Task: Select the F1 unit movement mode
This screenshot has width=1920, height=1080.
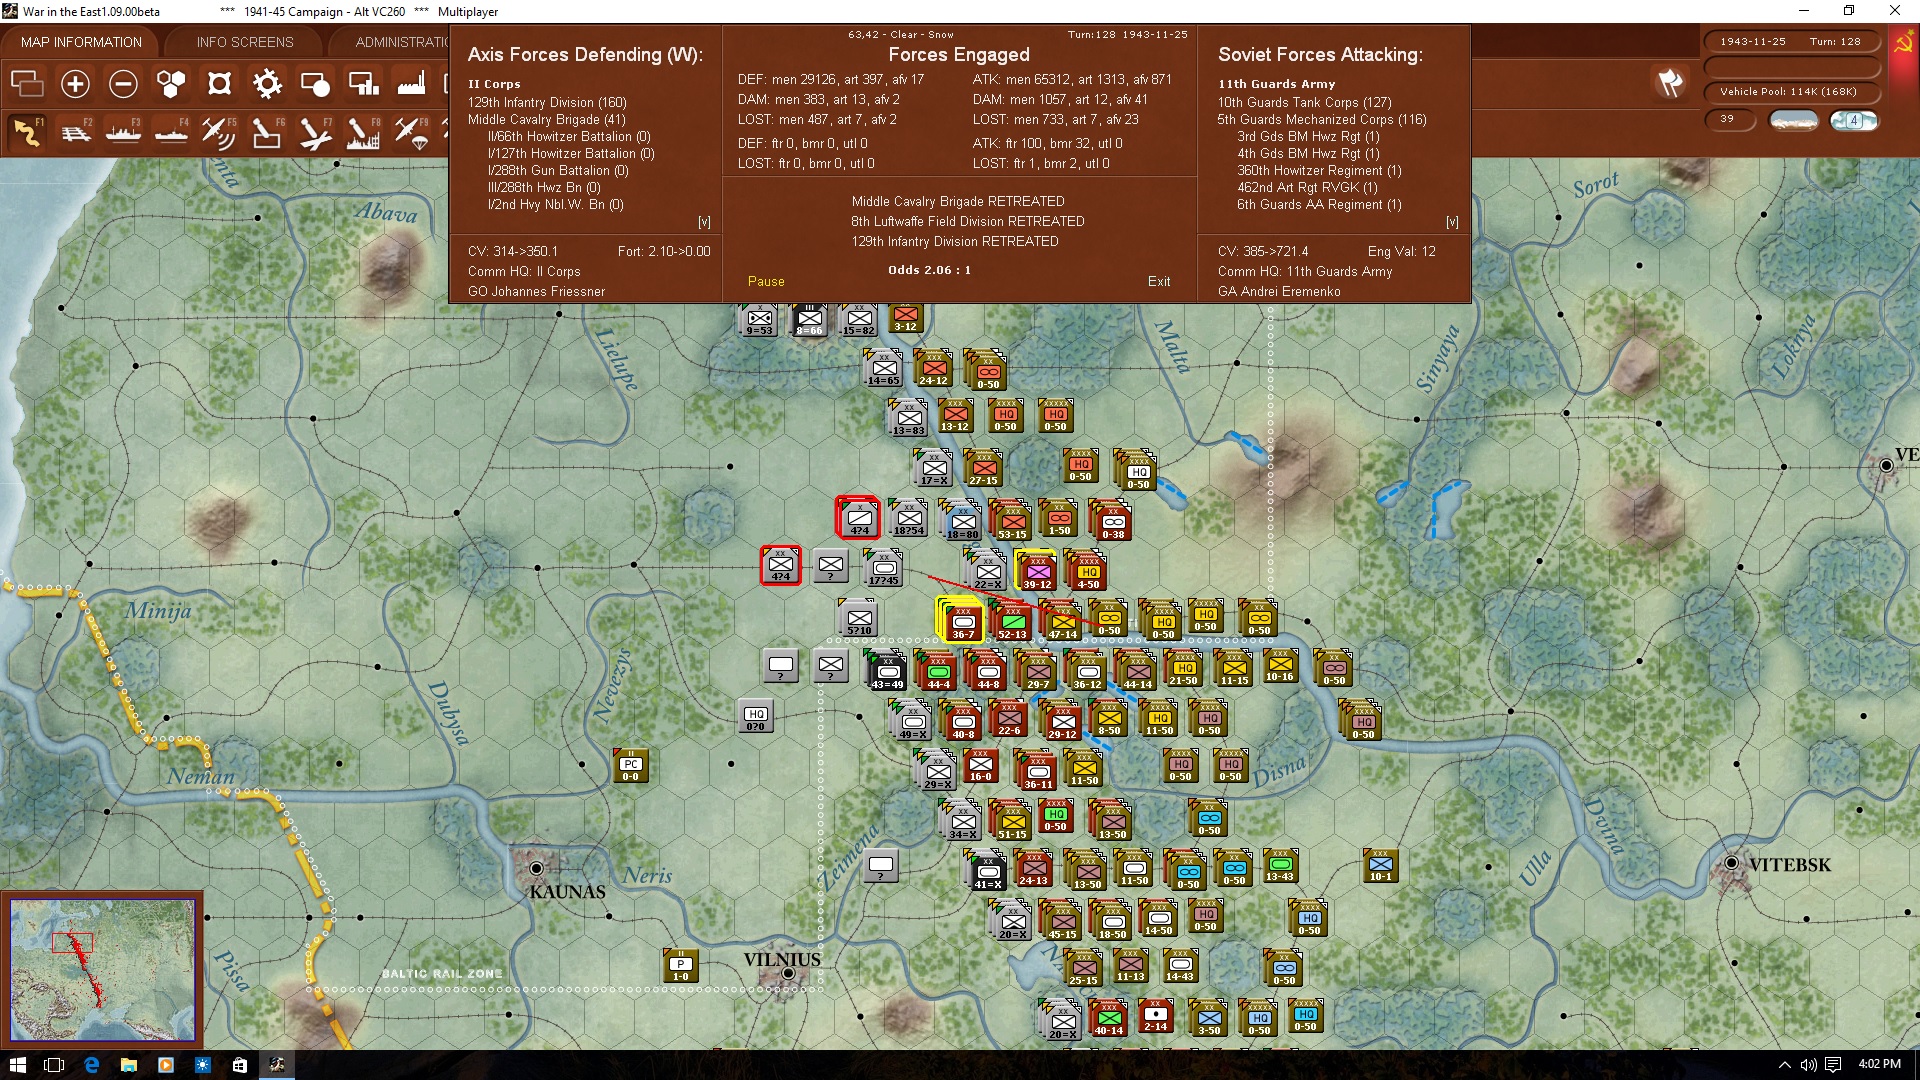Action: 27,132
